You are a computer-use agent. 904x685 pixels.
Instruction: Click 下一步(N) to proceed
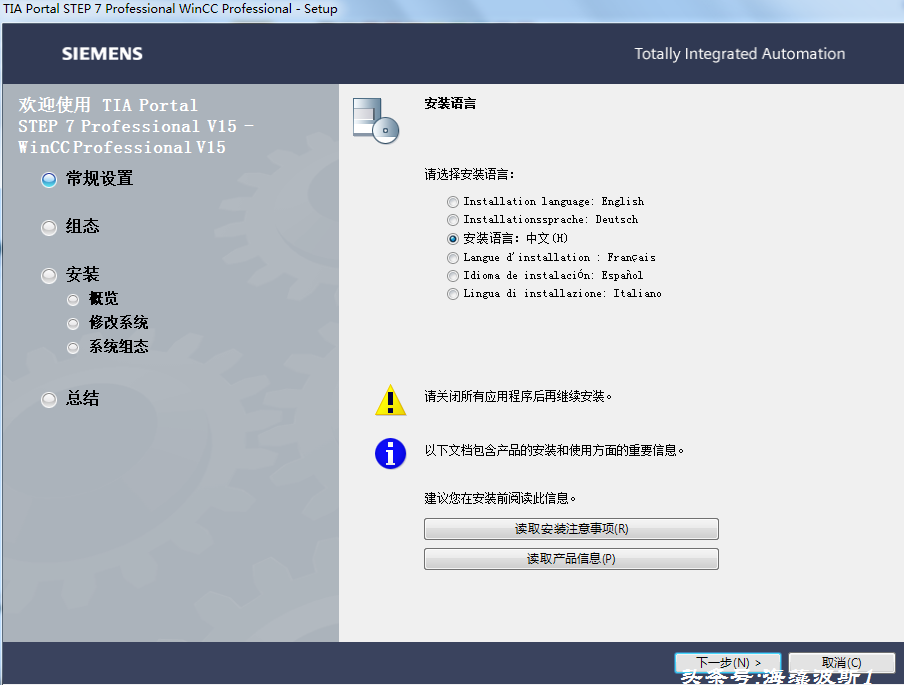point(729,662)
